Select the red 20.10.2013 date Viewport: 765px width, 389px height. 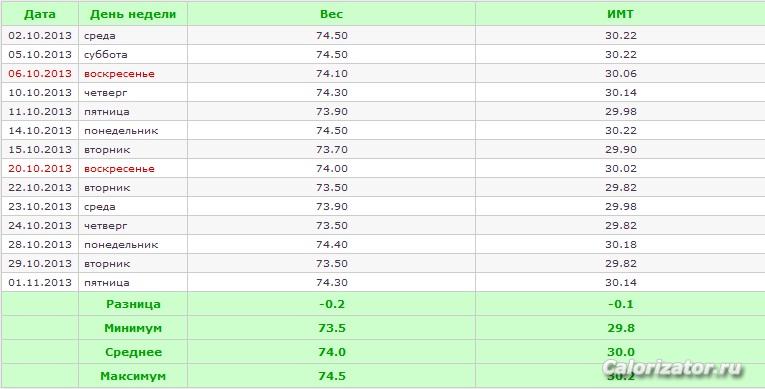click(x=40, y=168)
